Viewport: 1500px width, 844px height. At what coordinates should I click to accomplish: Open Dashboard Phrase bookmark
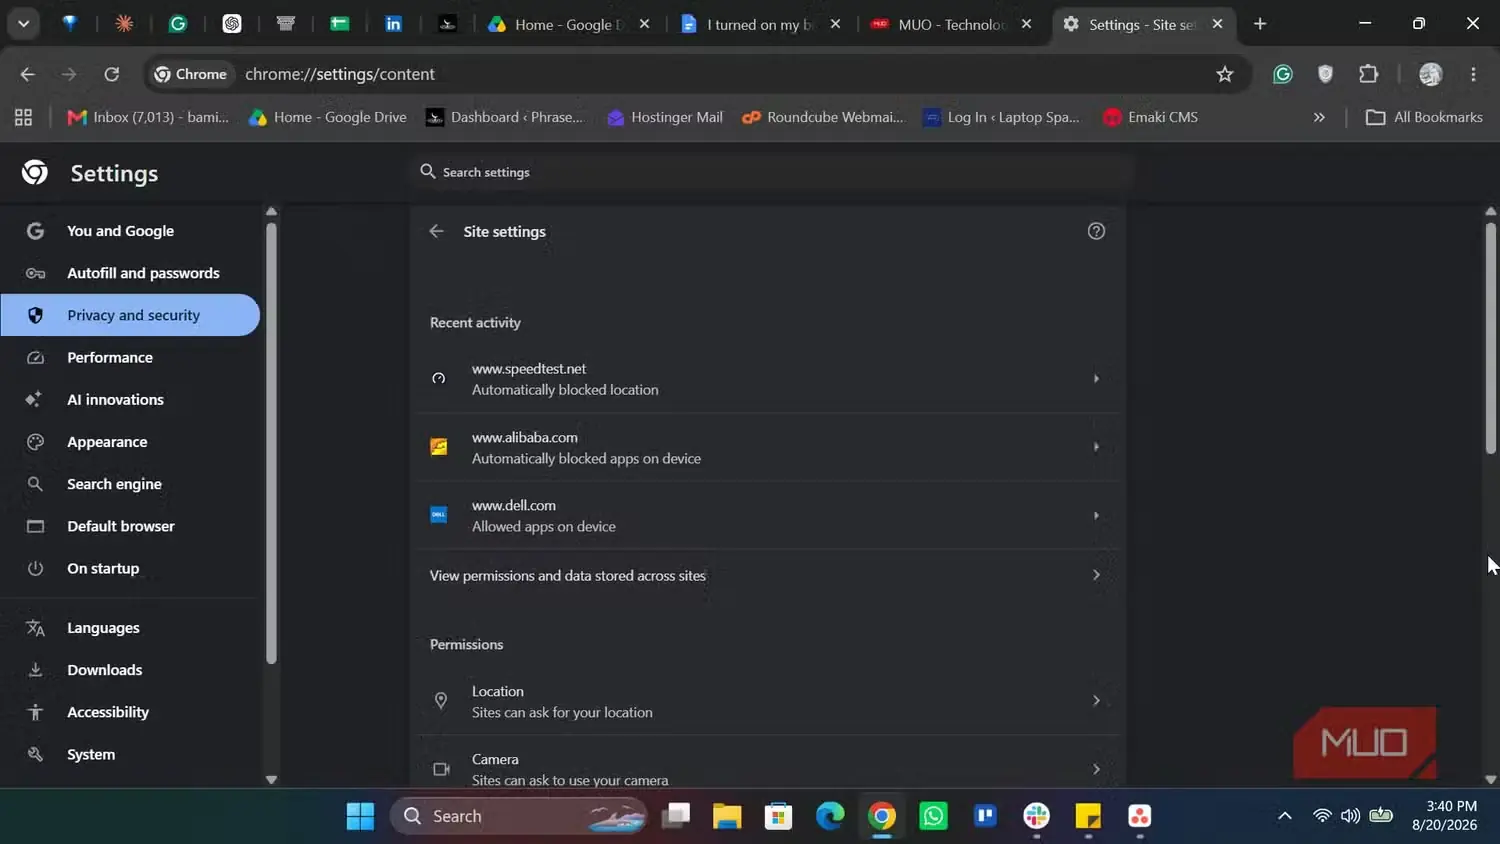click(505, 117)
